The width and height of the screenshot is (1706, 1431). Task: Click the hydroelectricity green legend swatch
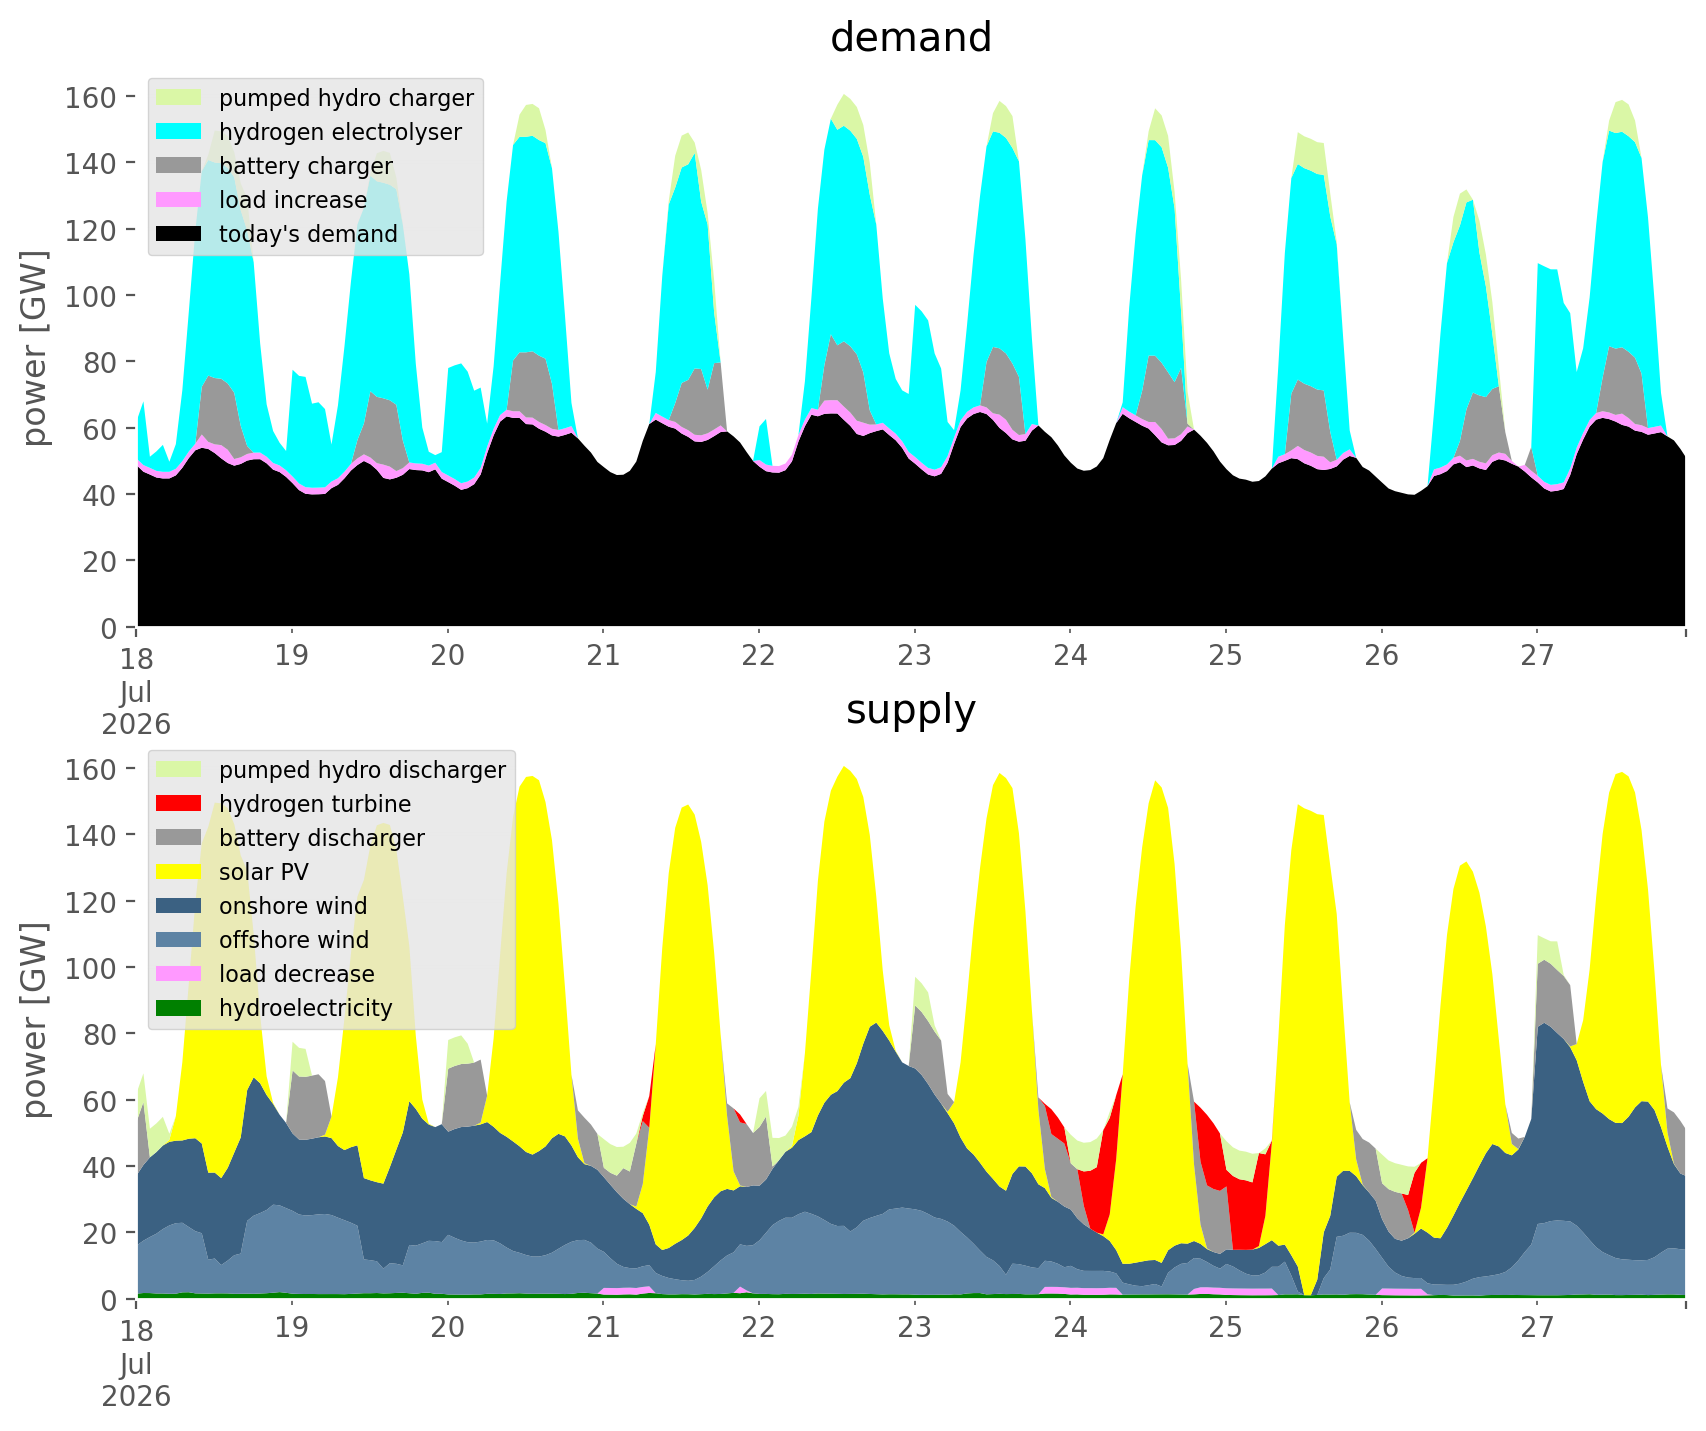180,1008
